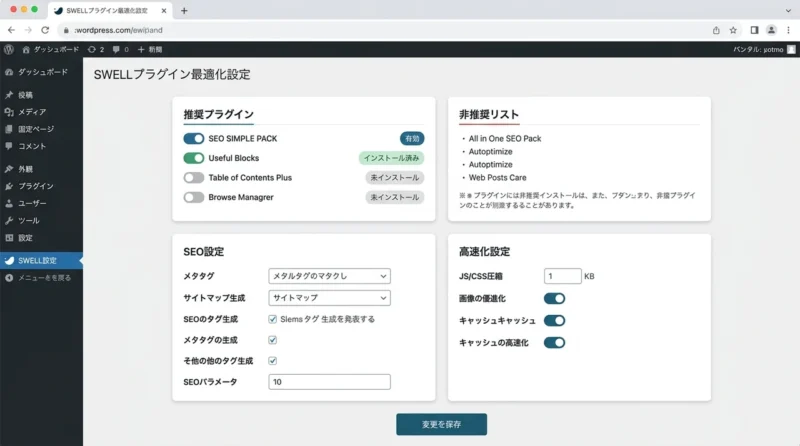Click the WordPress logo in admin bar
The height and width of the screenshot is (446, 800).
point(9,49)
